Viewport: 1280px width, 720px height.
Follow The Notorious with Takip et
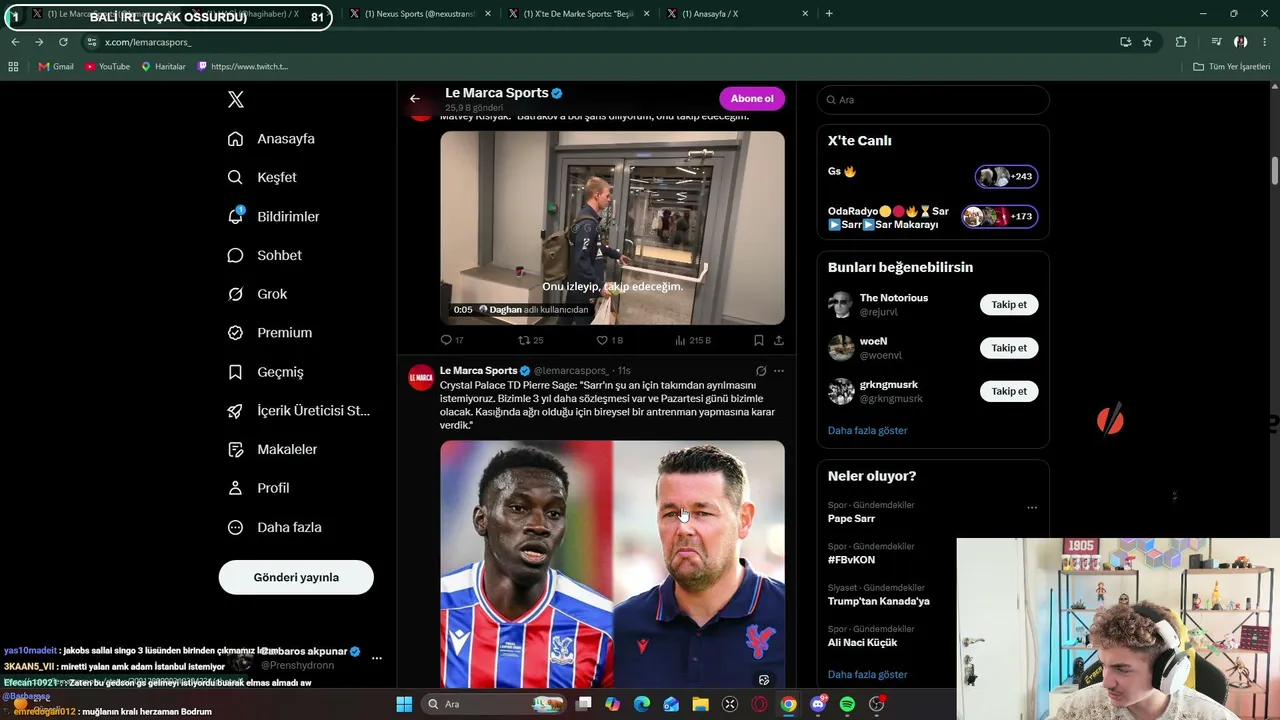(1009, 305)
